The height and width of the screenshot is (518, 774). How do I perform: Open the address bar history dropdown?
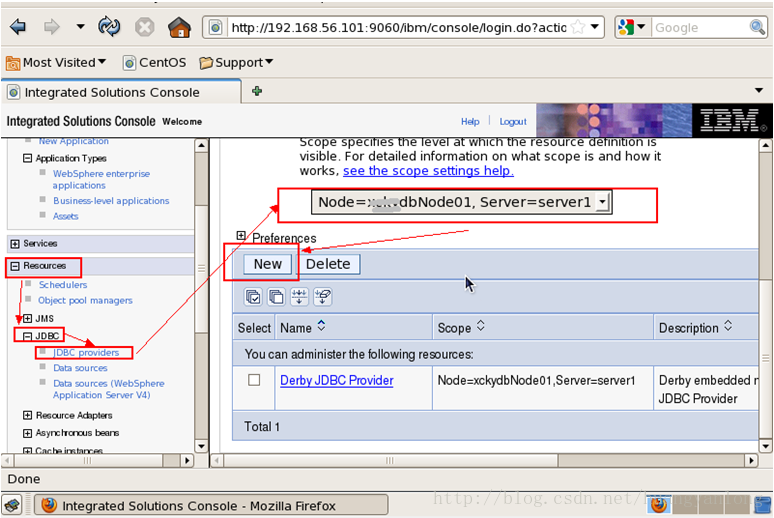(595, 27)
